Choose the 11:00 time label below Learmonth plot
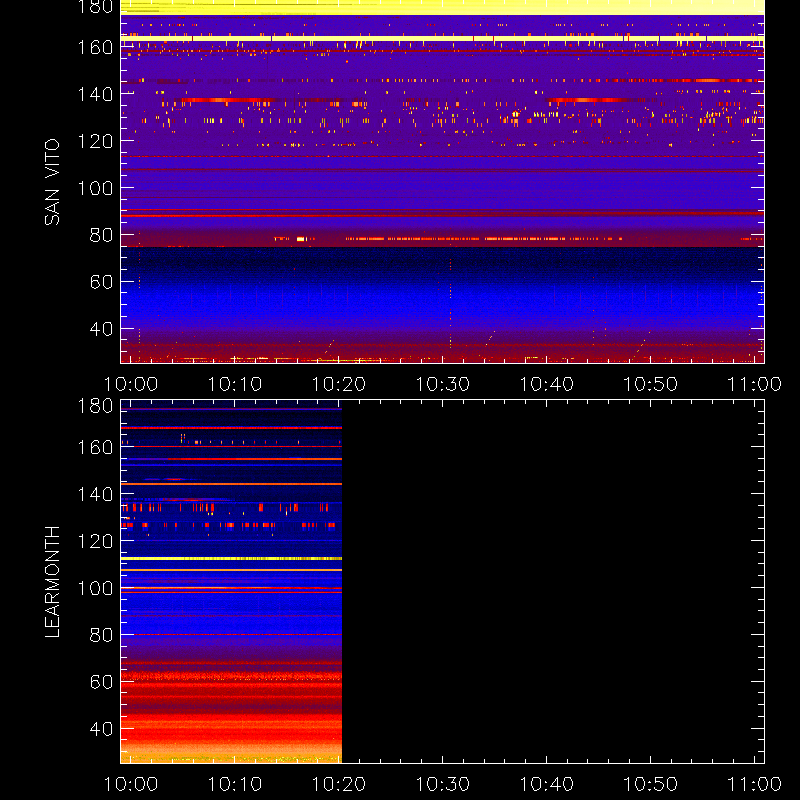Viewport: 800px width, 800px height. (754, 784)
